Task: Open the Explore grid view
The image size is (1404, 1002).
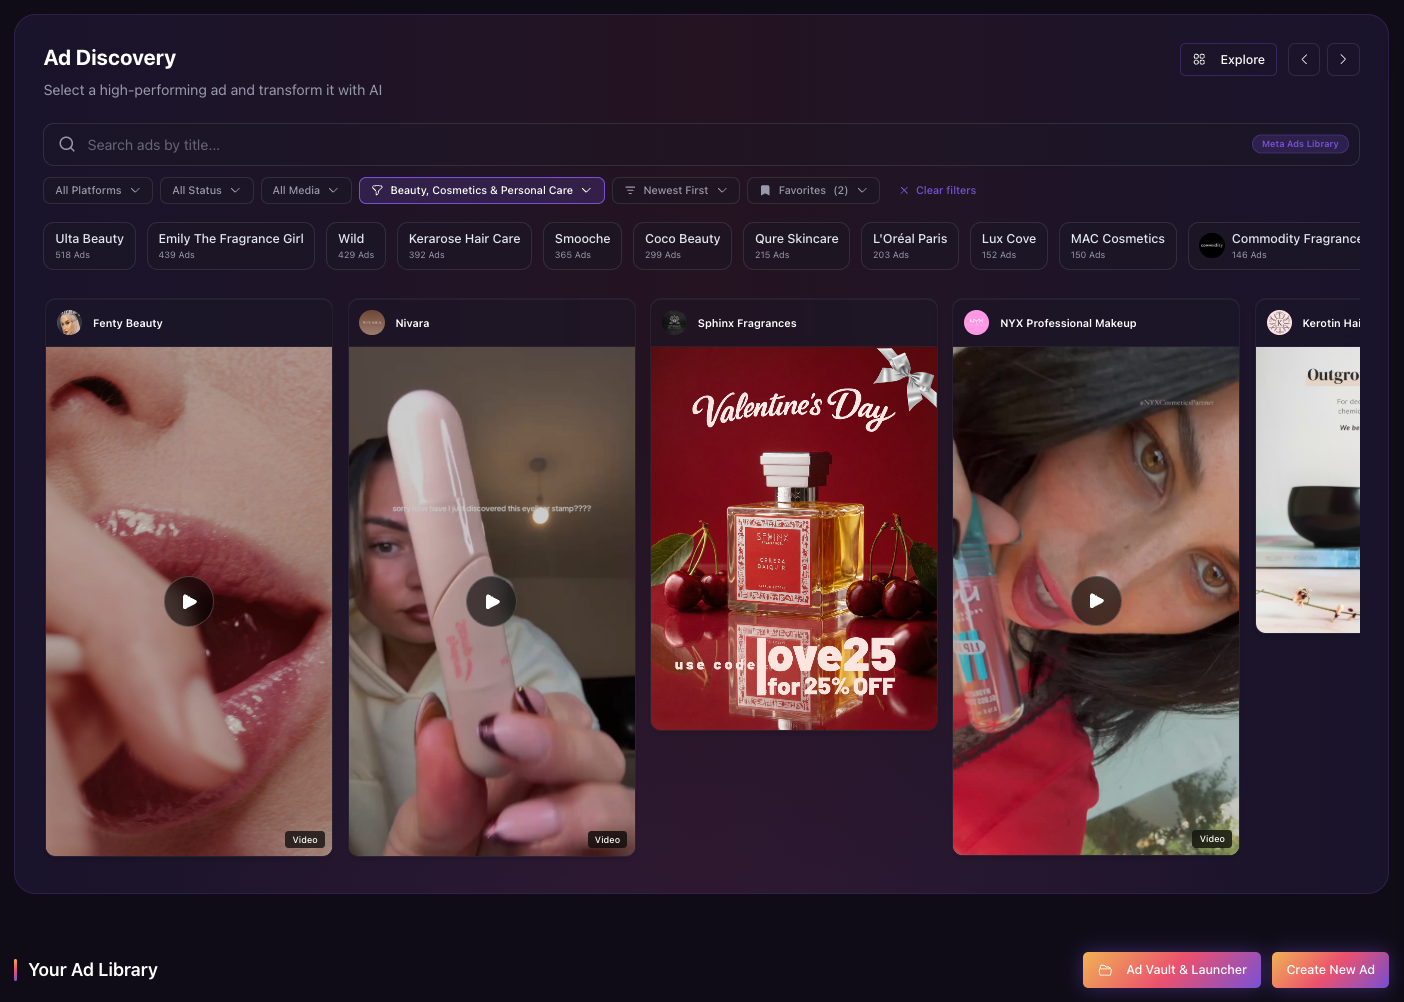Action: (1228, 59)
